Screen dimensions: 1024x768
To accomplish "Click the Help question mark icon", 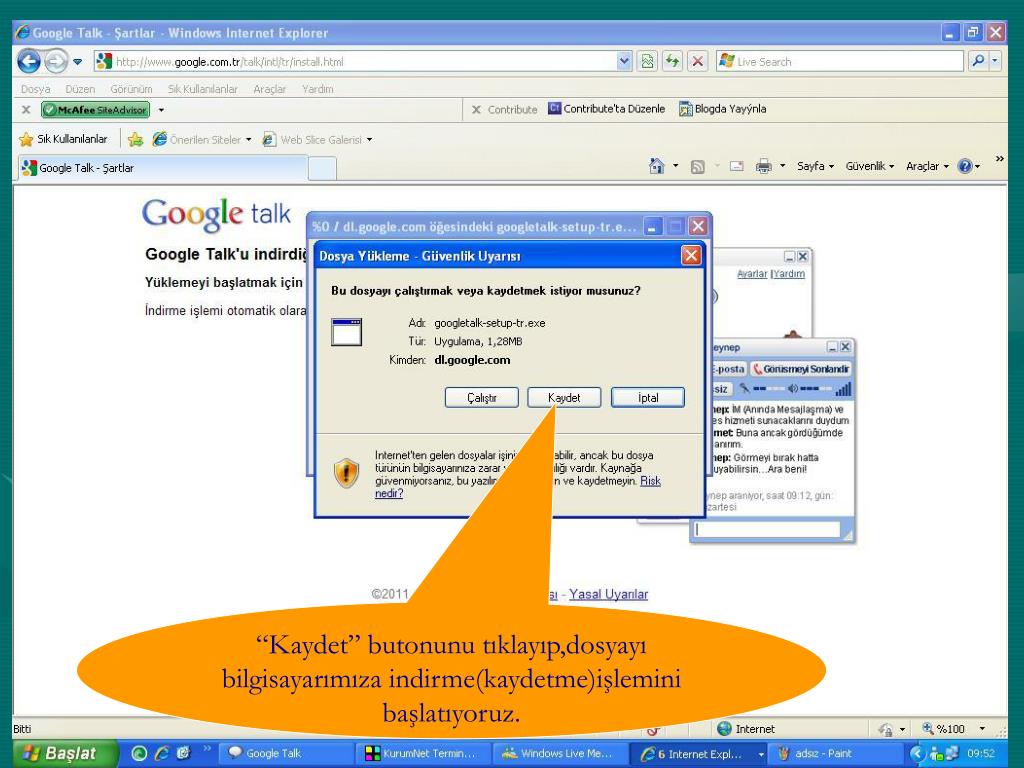I will tap(965, 167).
